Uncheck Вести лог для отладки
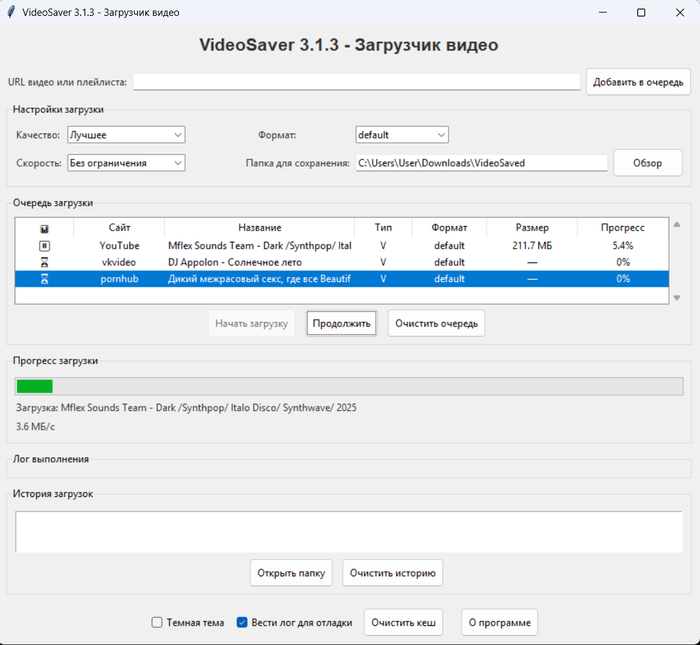Viewport: 700px width, 645px height. pos(242,622)
